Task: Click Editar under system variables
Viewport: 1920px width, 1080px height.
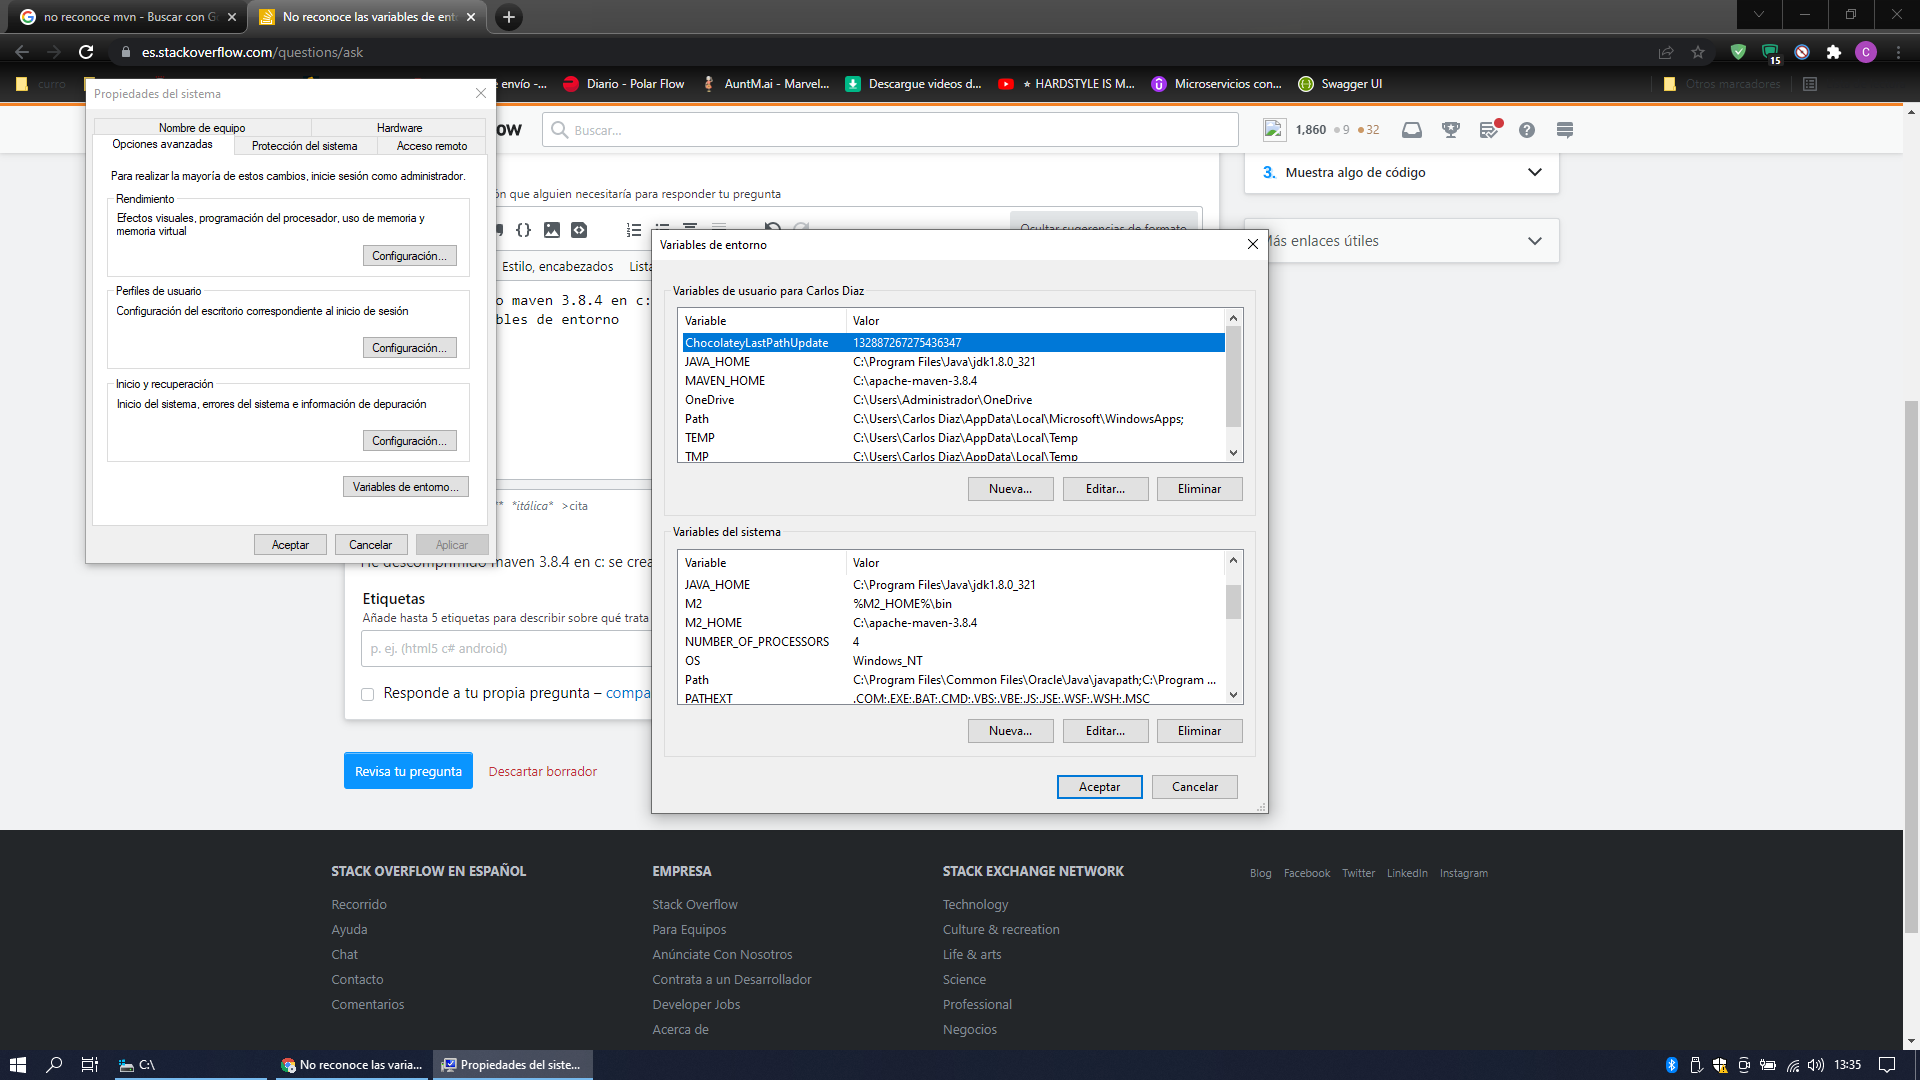Action: coord(1105,731)
